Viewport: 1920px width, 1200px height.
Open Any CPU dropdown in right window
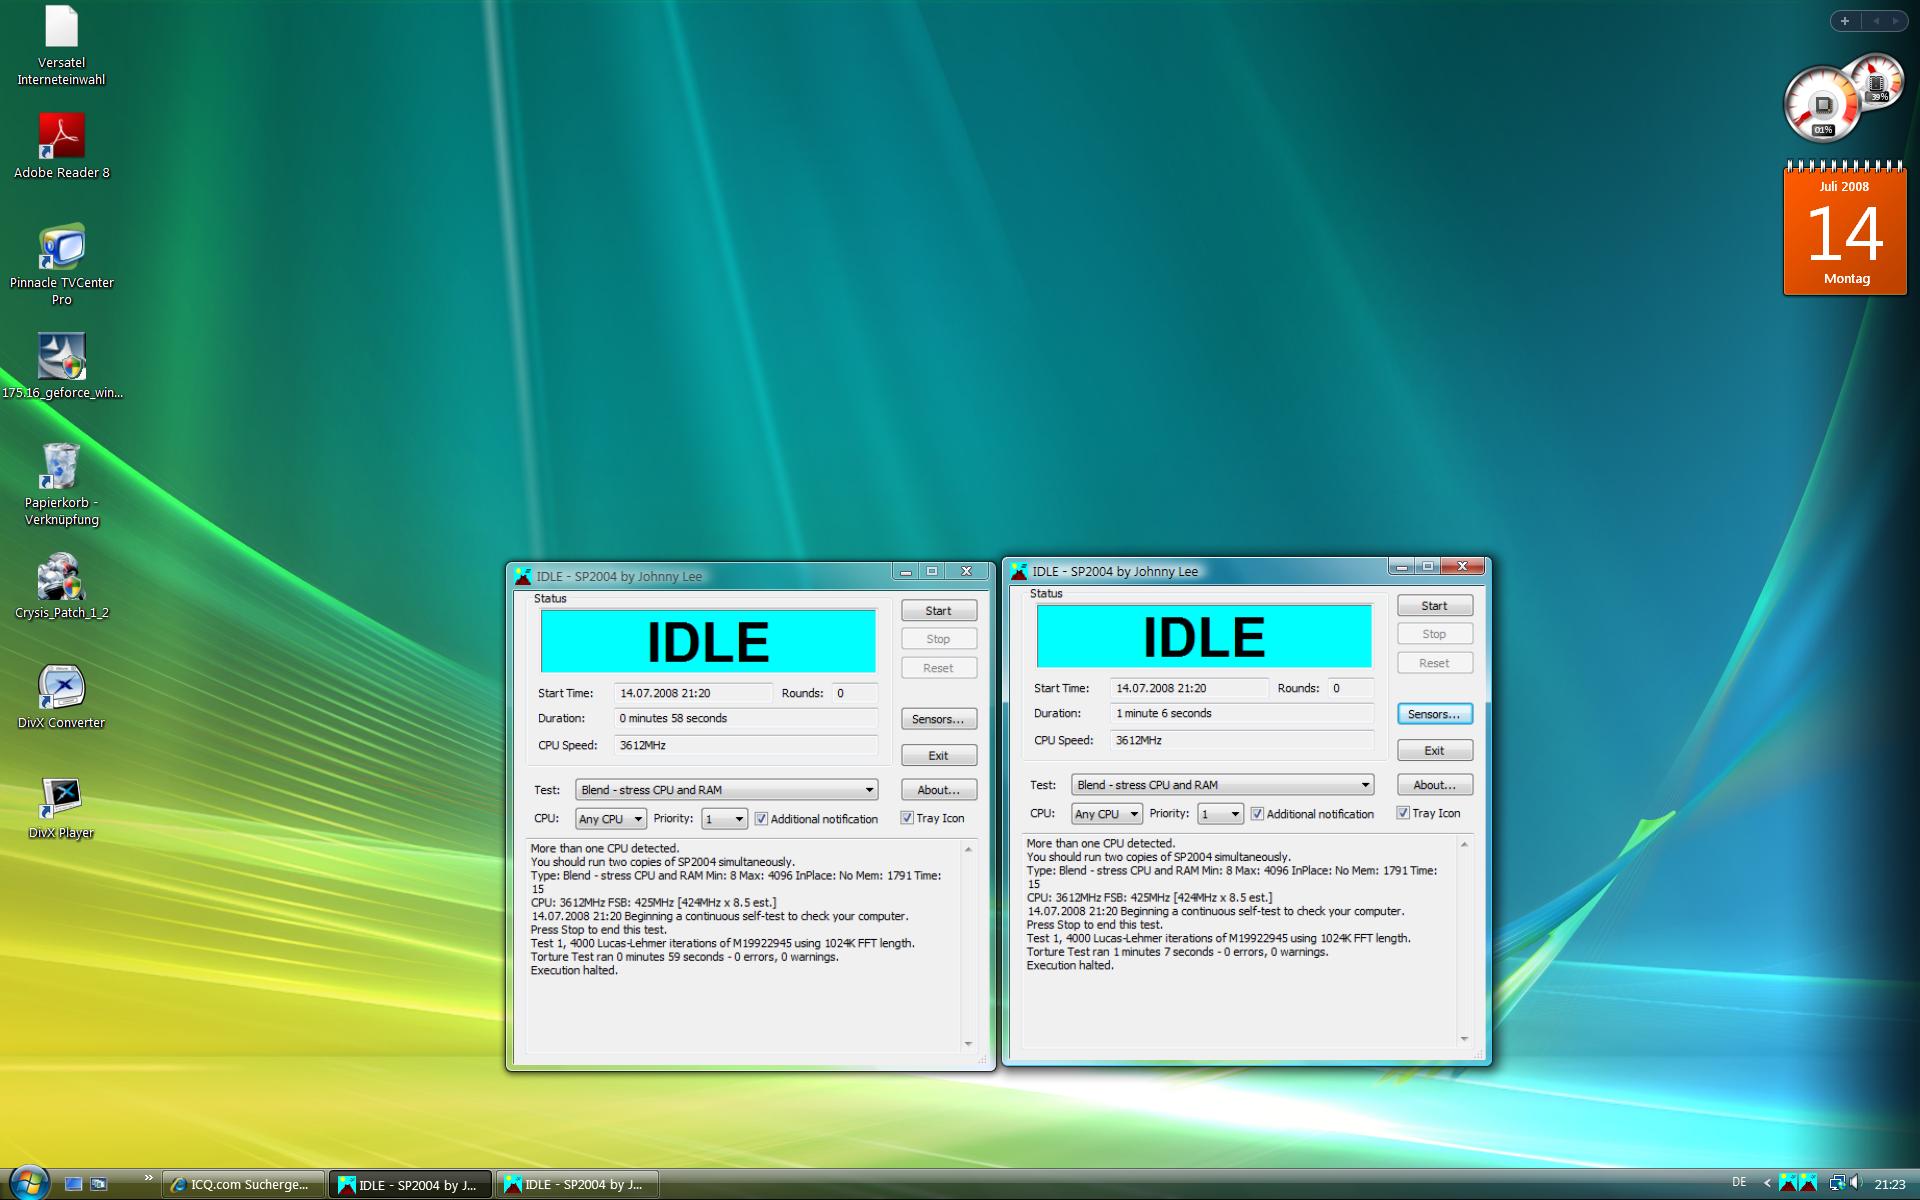click(1133, 814)
